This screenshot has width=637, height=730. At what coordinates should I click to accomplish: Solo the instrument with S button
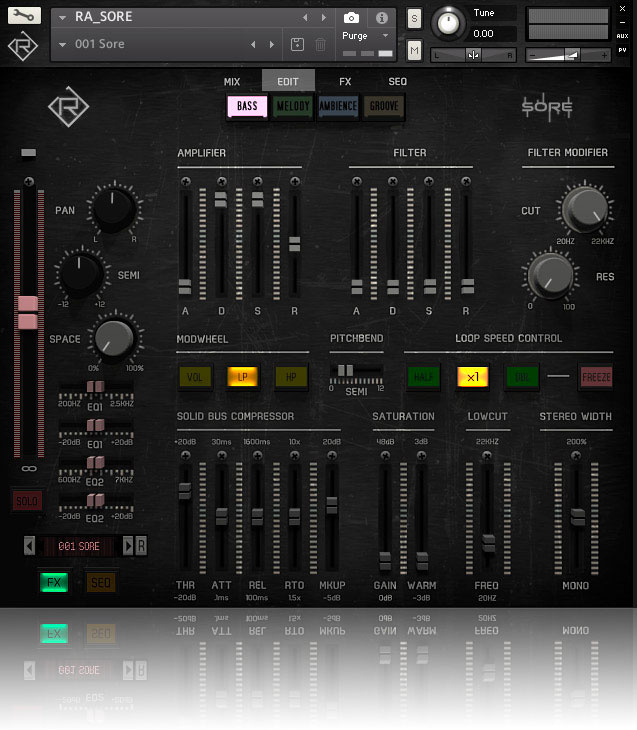(x=414, y=19)
